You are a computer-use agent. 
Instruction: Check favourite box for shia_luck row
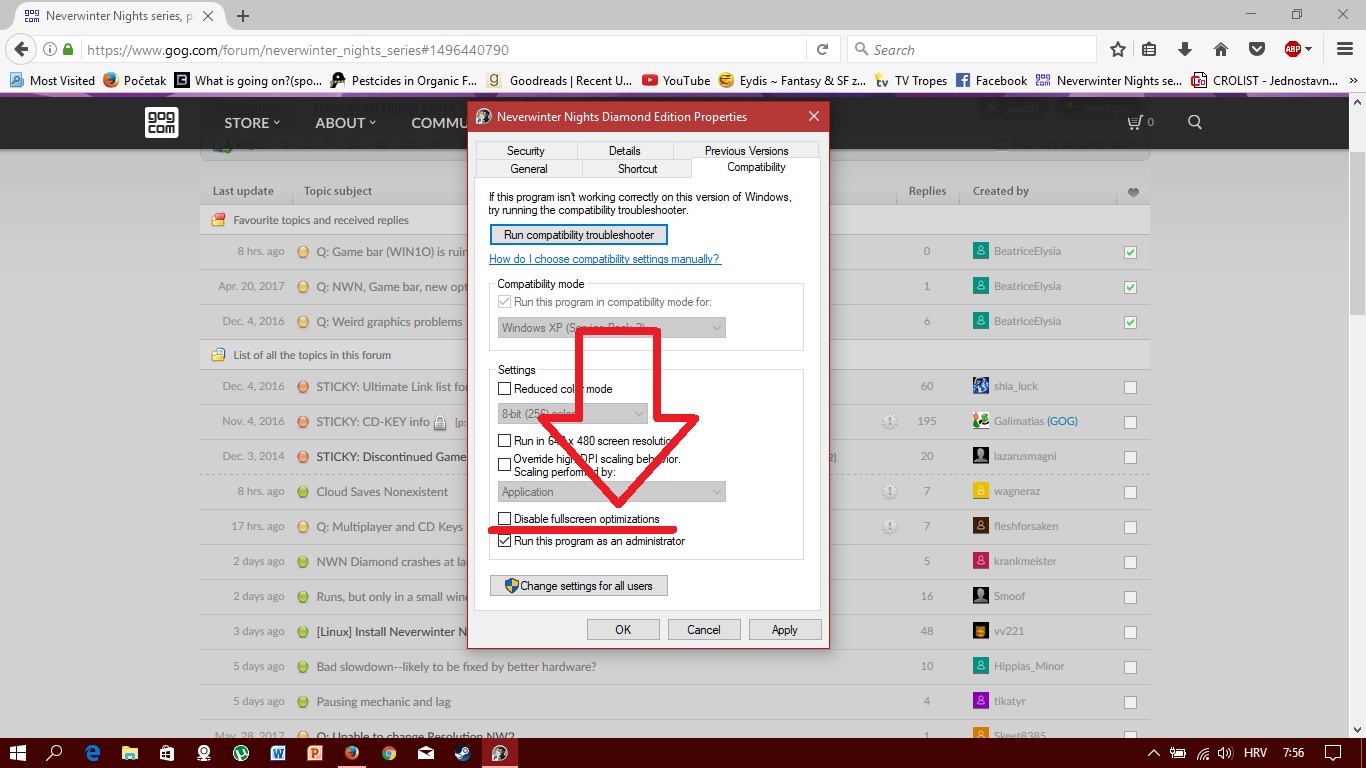click(x=1130, y=387)
